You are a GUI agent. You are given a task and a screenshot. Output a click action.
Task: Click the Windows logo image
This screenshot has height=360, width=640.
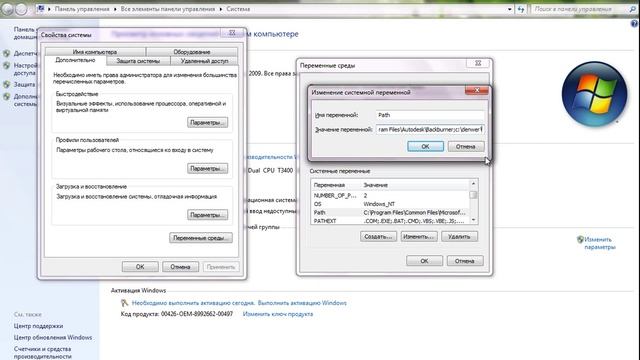(x=594, y=94)
